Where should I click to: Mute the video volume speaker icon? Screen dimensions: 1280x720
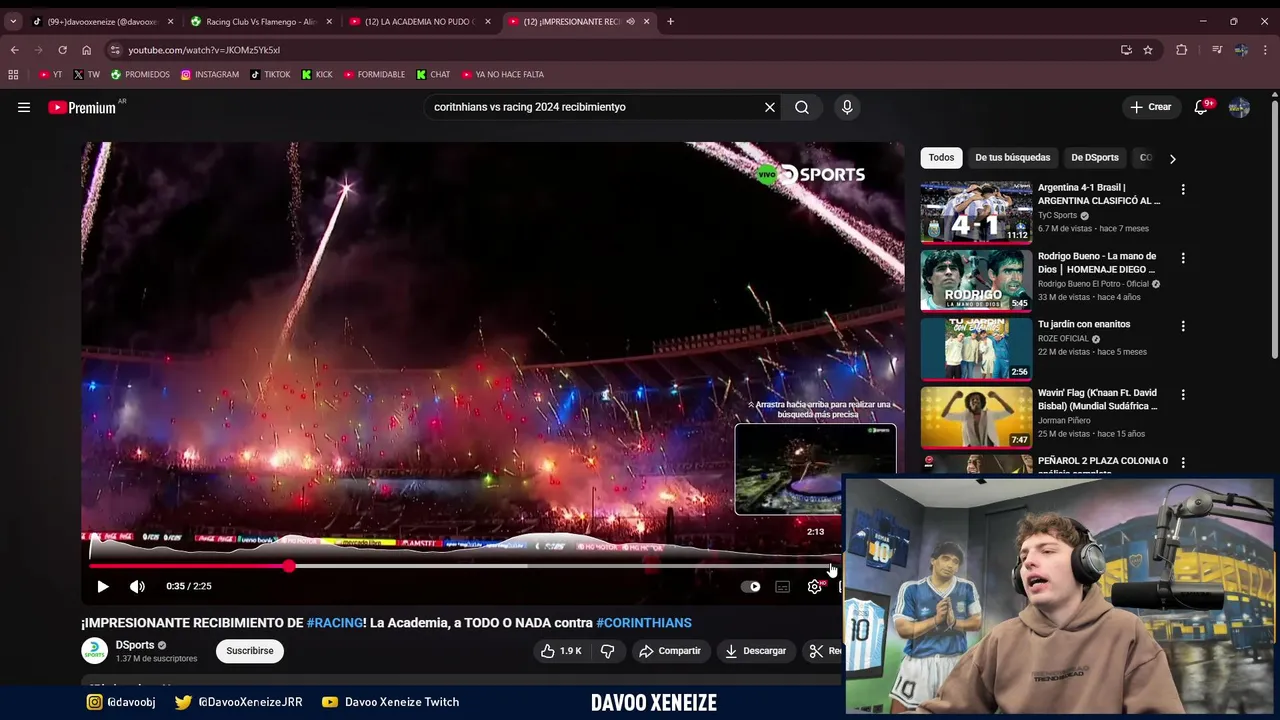(137, 587)
